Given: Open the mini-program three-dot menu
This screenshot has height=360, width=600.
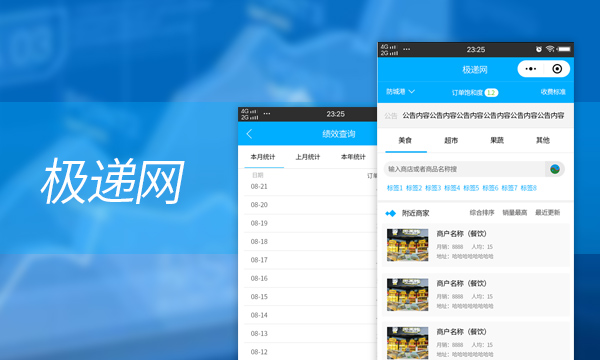Looking at the screenshot, I should (x=531, y=69).
